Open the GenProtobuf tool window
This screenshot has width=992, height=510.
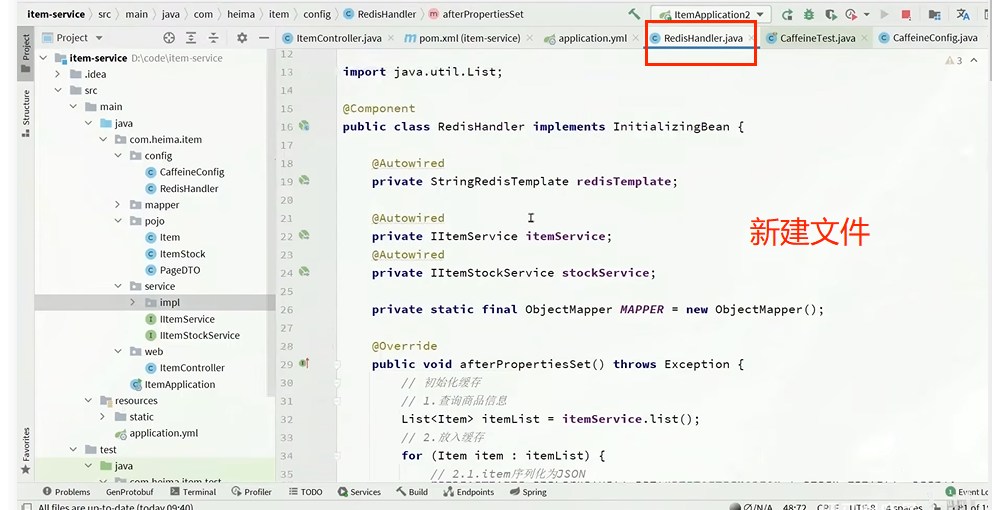(x=130, y=492)
